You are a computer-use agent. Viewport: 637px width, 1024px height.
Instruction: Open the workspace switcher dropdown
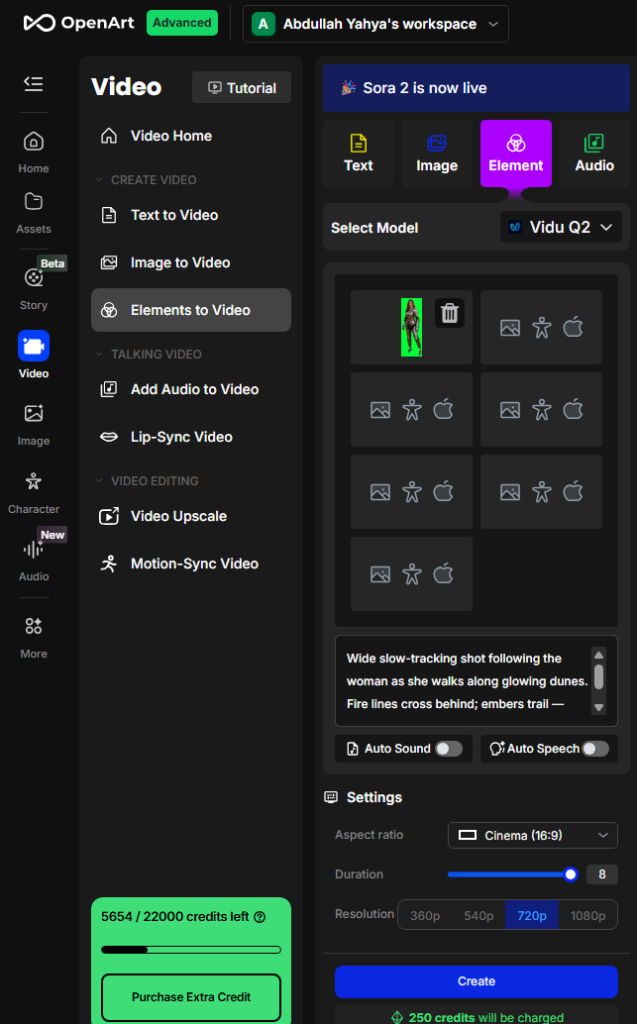coord(376,24)
